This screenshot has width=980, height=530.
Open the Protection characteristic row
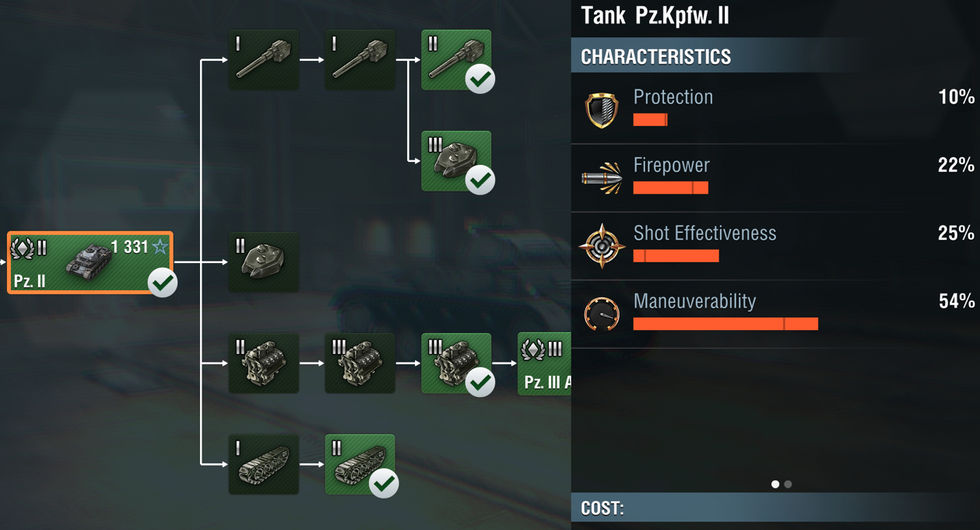pyautogui.click(x=775, y=110)
